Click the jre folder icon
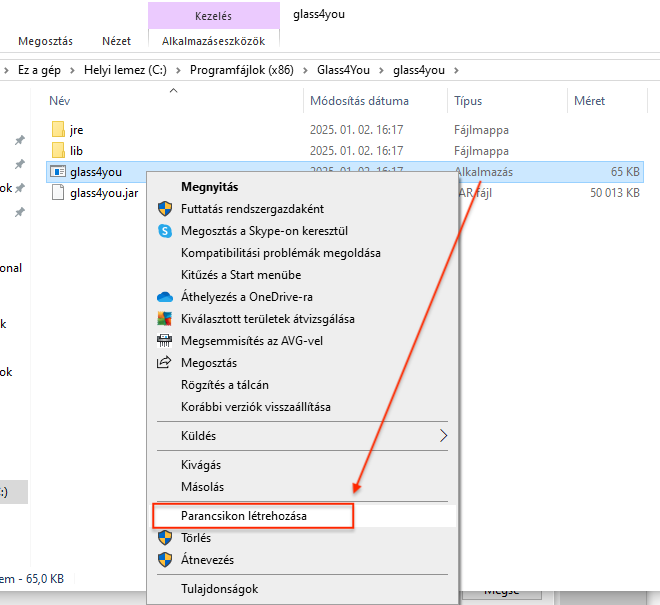The height and width of the screenshot is (605, 660). point(58,130)
